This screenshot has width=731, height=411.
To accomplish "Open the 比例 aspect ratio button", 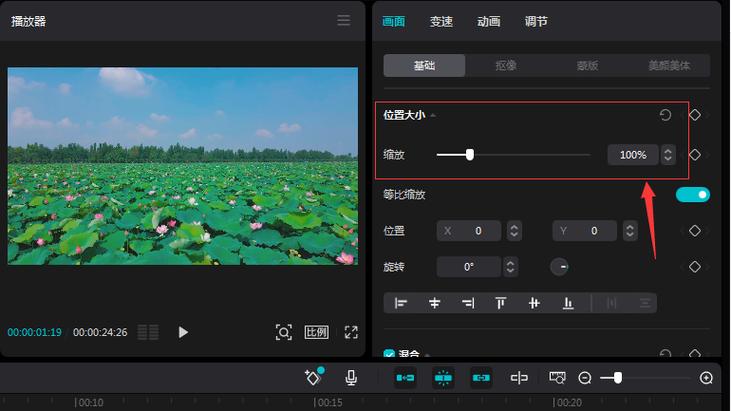I will tap(317, 332).
